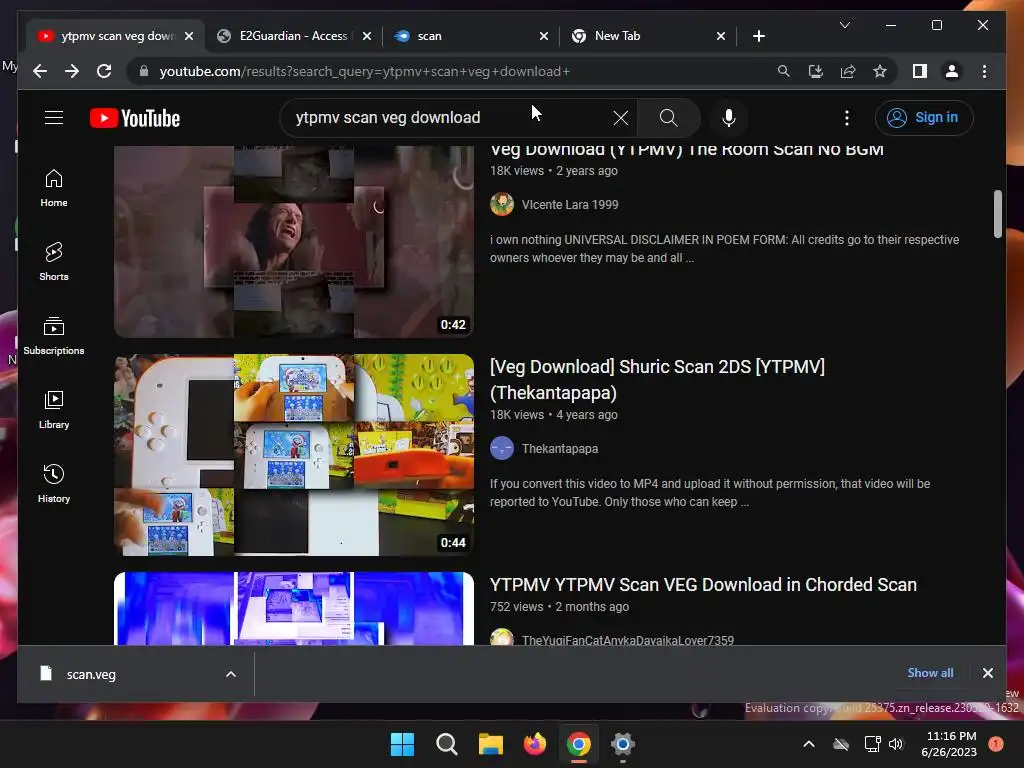
Task: Open Home in the YouTube sidebar
Action: (x=54, y=188)
